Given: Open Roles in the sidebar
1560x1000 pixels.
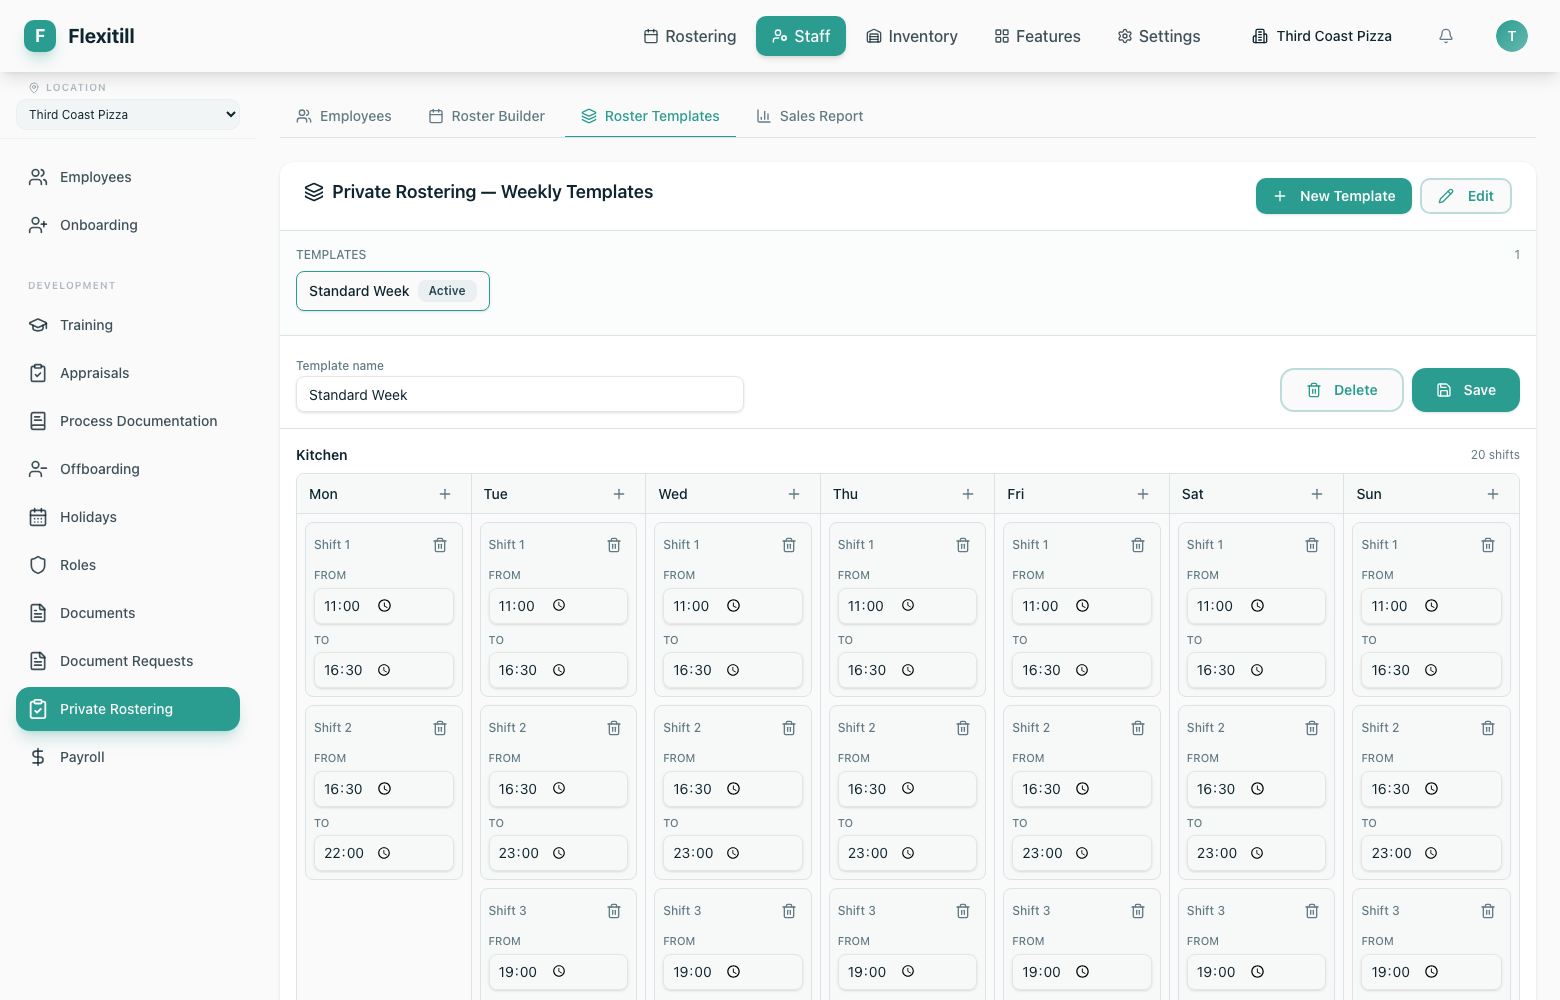Looking at the screenshot, I should 128,565.
